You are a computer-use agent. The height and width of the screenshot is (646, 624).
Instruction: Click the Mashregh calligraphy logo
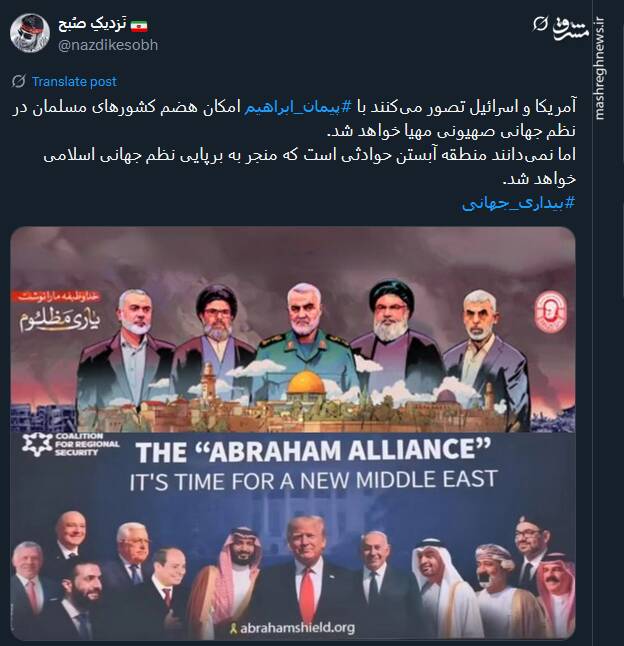[x=571, y=28]
